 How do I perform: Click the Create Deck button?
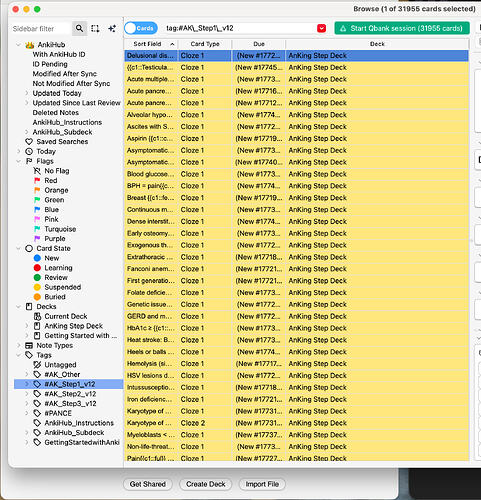pos(206,484)
